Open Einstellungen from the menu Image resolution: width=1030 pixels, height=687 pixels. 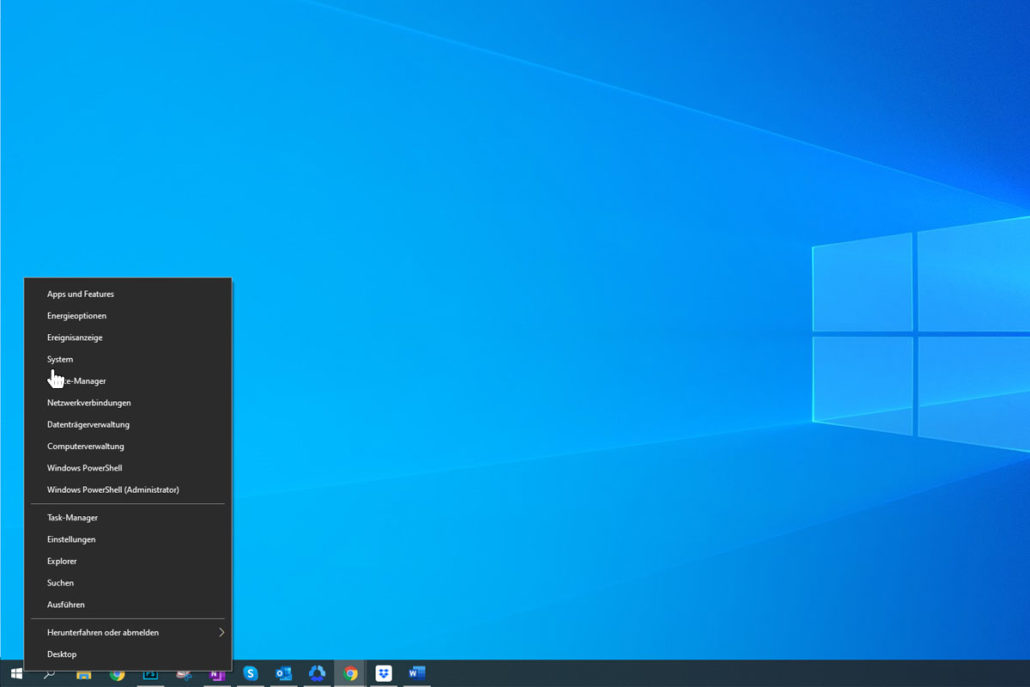71,539
